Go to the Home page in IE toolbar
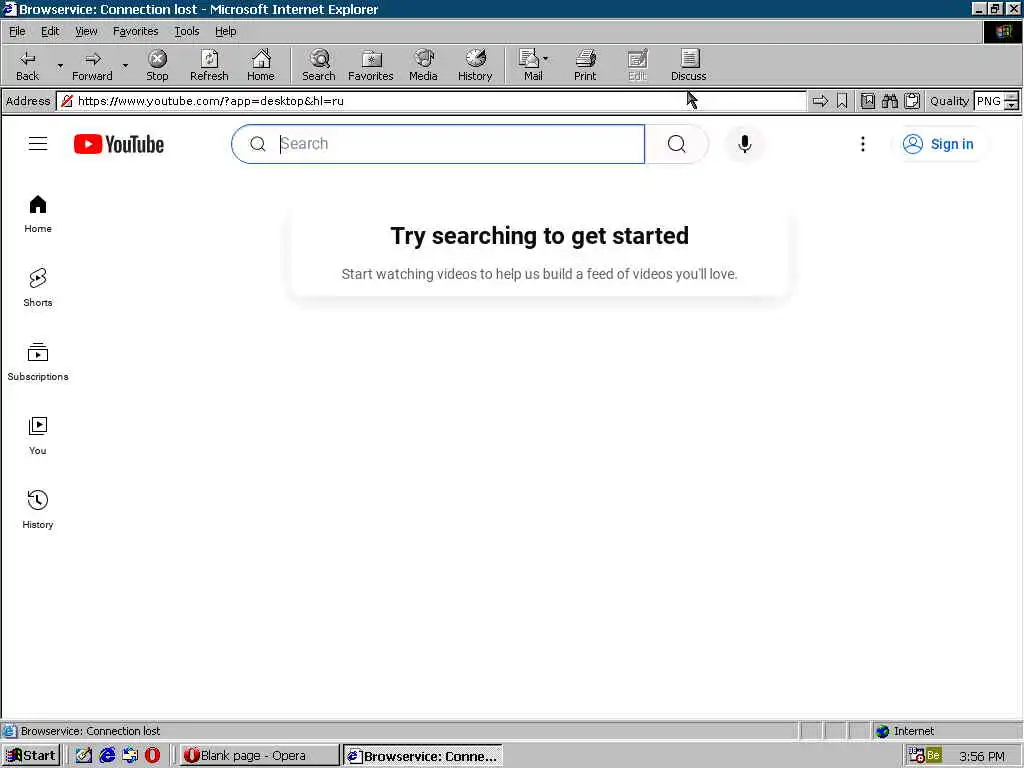Image resolution: width=1024 pixels, height=768 pixels. (261, 65)
